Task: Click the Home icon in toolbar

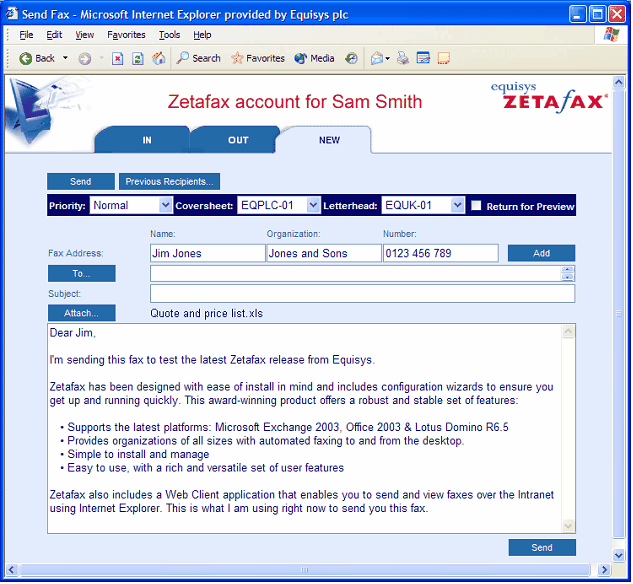Action: click(159, 59)
